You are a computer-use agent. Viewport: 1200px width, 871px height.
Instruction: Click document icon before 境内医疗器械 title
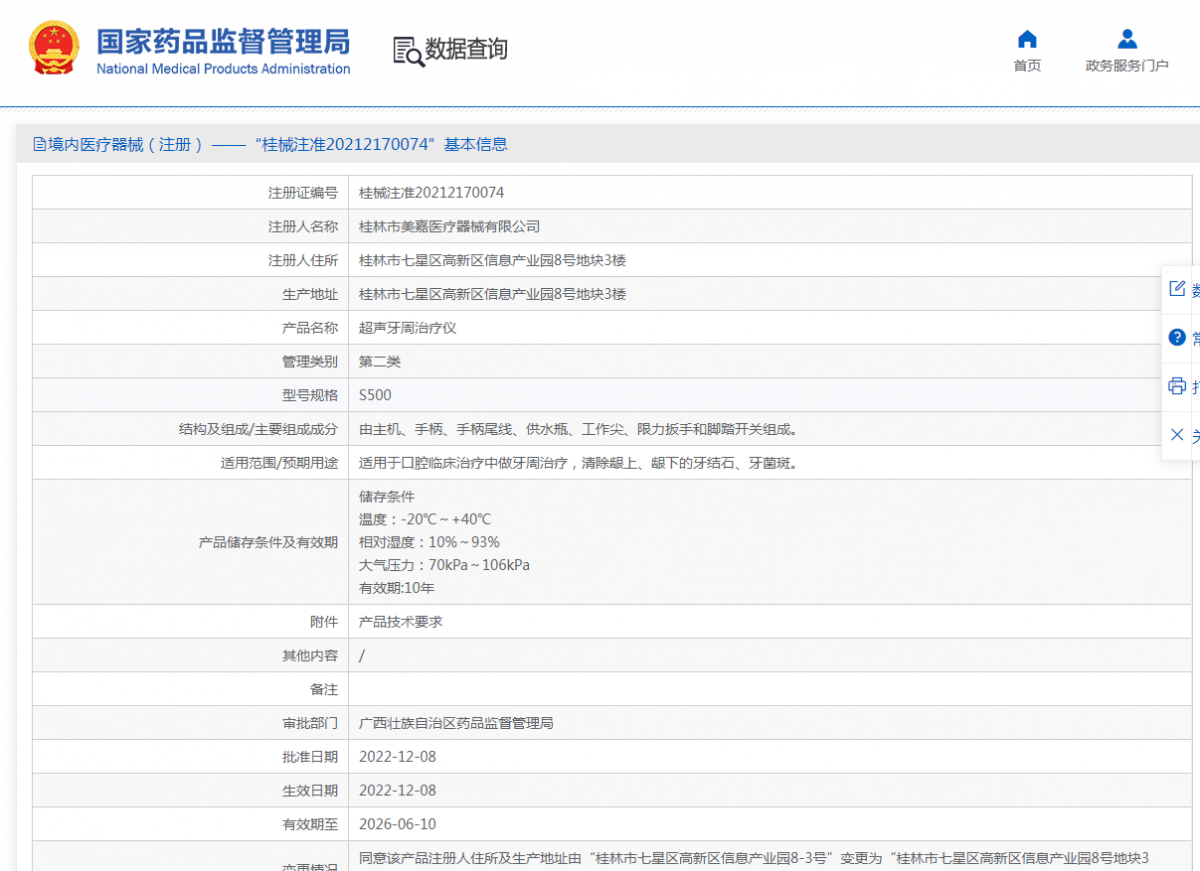40,144
